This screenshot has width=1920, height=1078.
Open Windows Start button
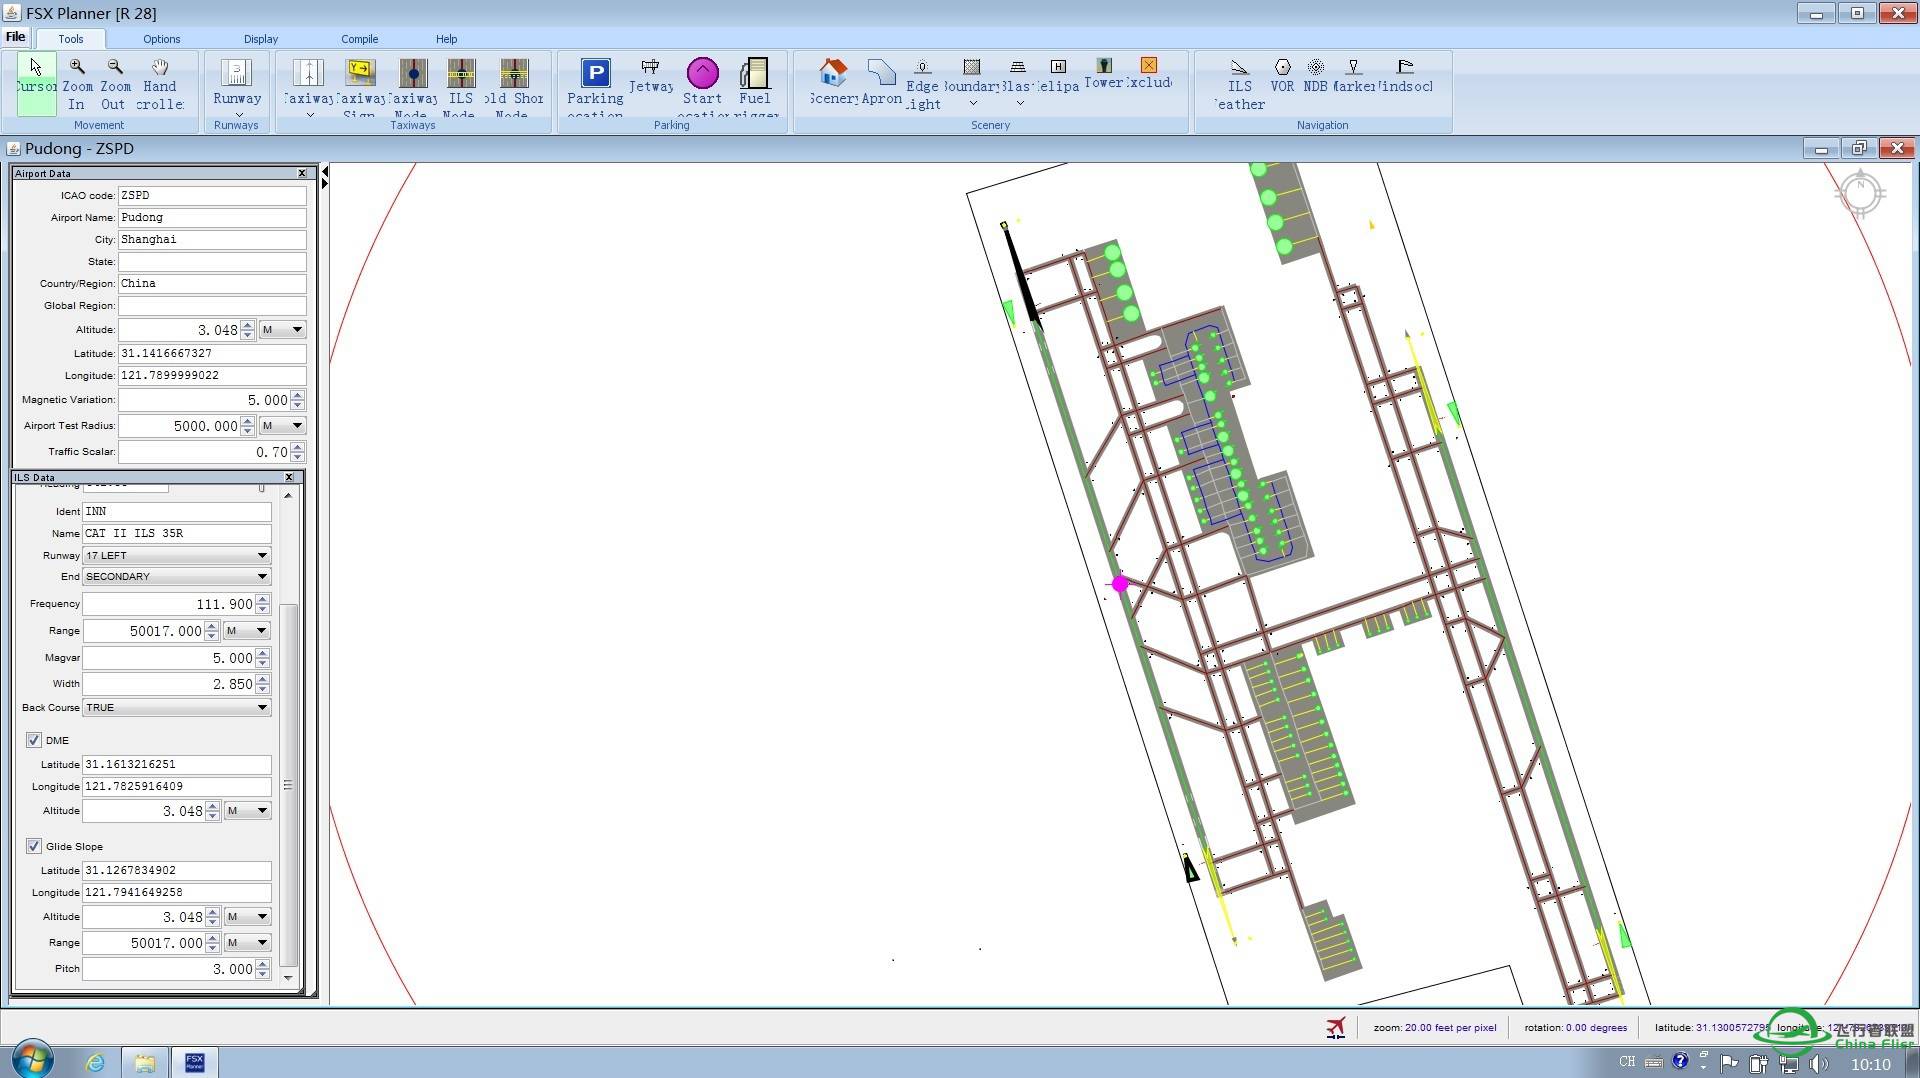33,1059
